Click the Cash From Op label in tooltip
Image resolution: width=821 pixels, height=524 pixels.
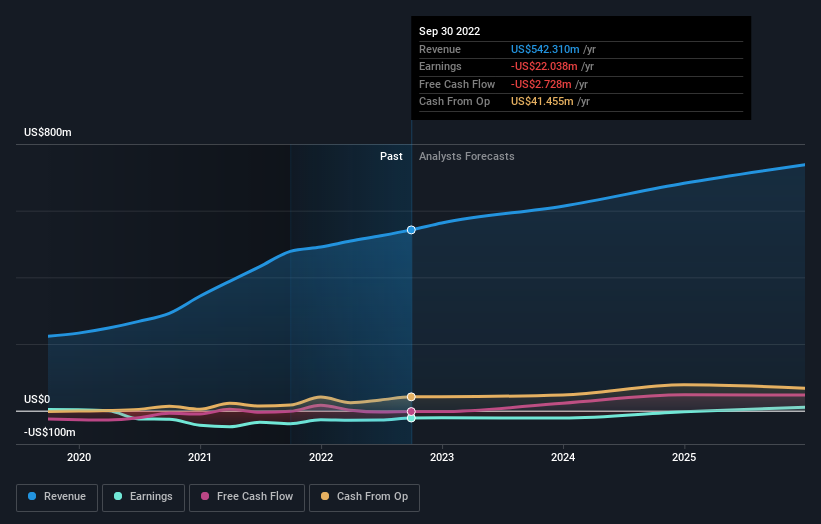[x=454, y=102]
